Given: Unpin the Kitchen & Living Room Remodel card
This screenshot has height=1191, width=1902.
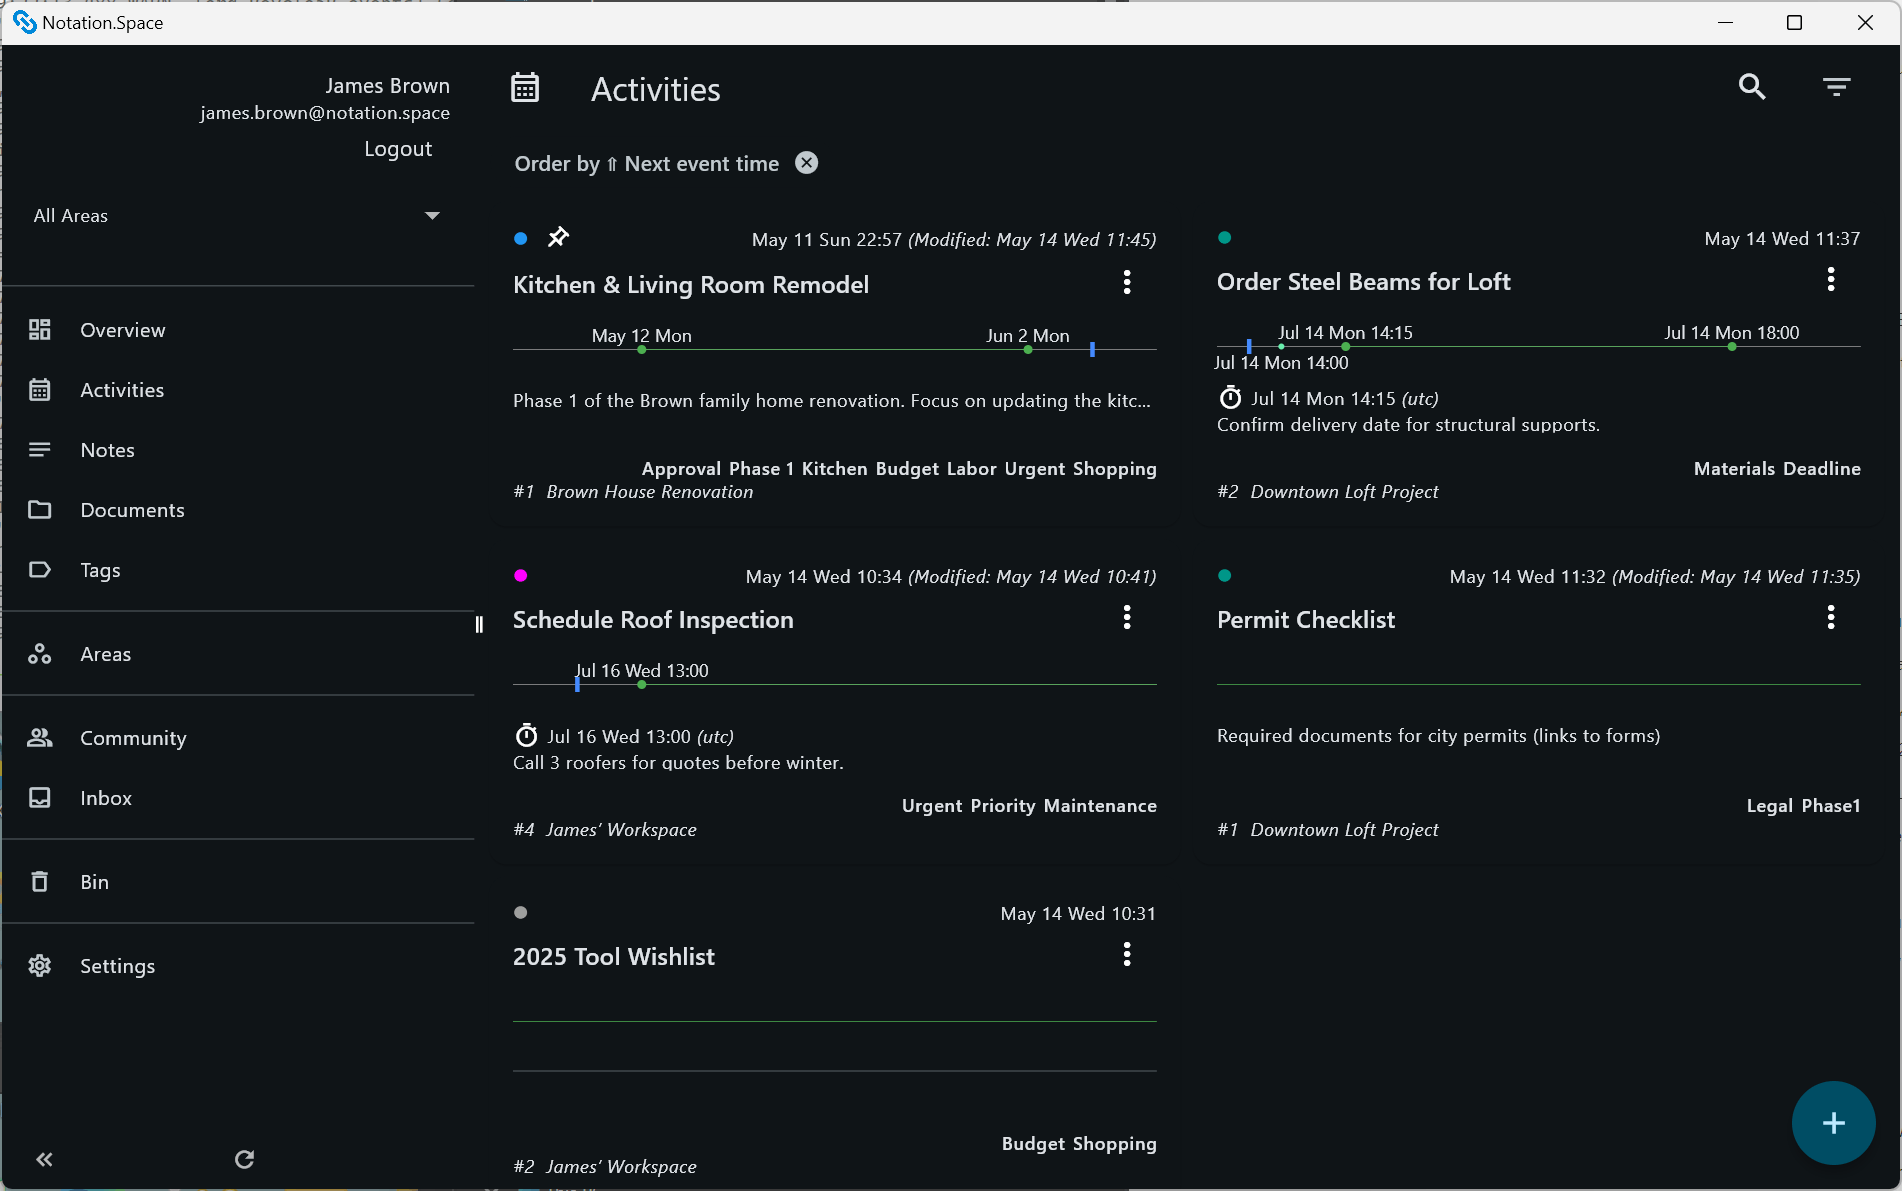Looking at the screenshot, I should [558, 238].
